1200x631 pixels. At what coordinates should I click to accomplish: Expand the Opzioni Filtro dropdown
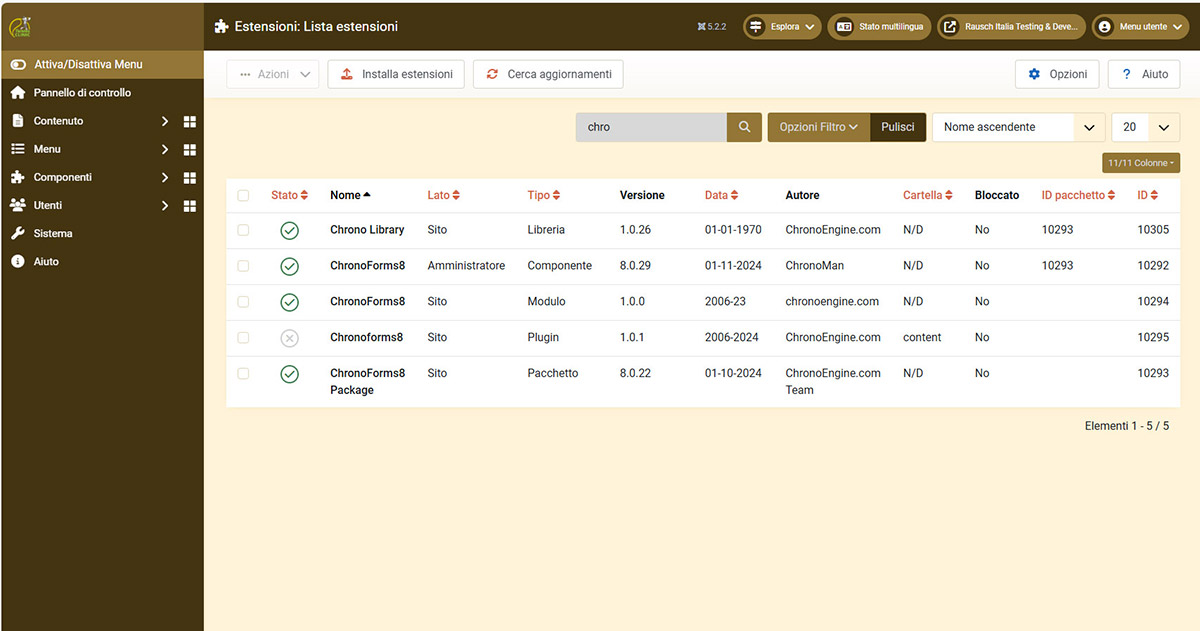tap(818, 127)
